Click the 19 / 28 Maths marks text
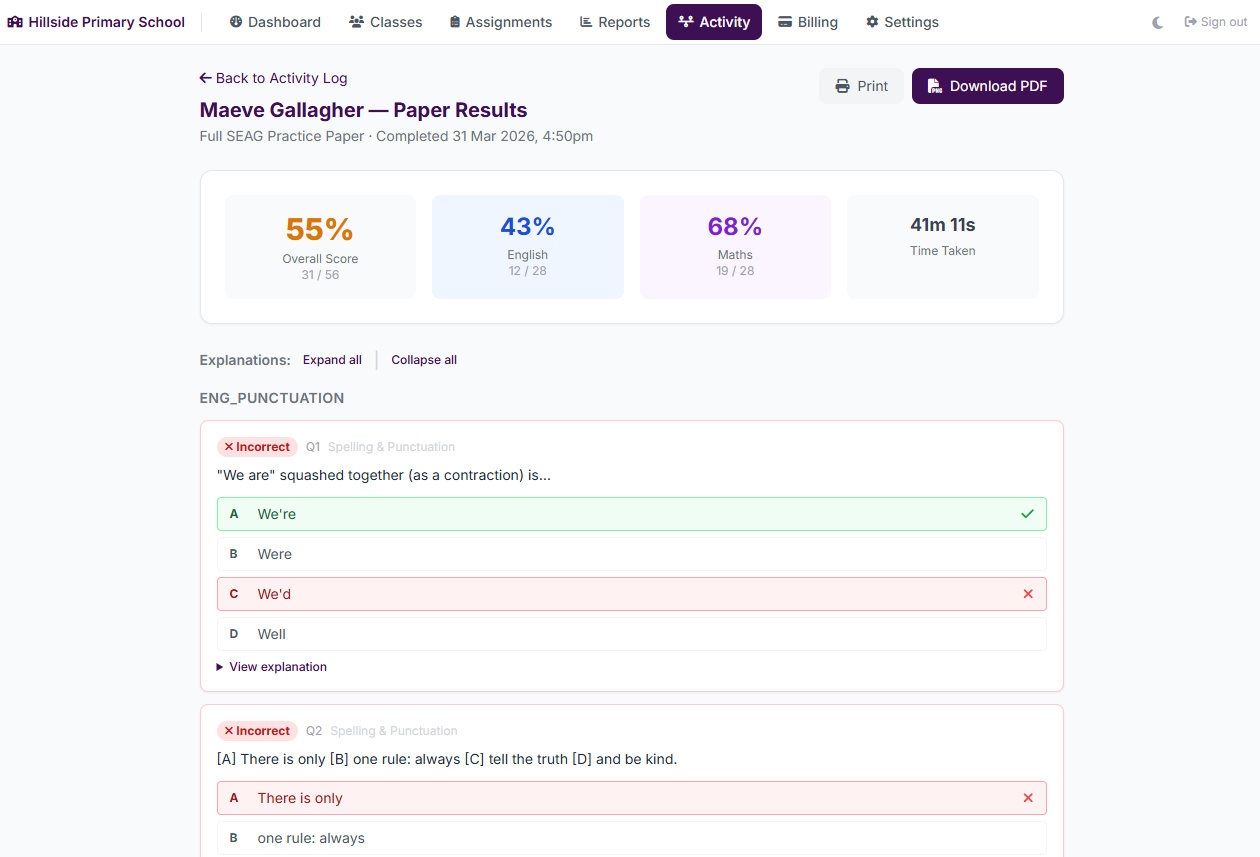 coord(735,271)
